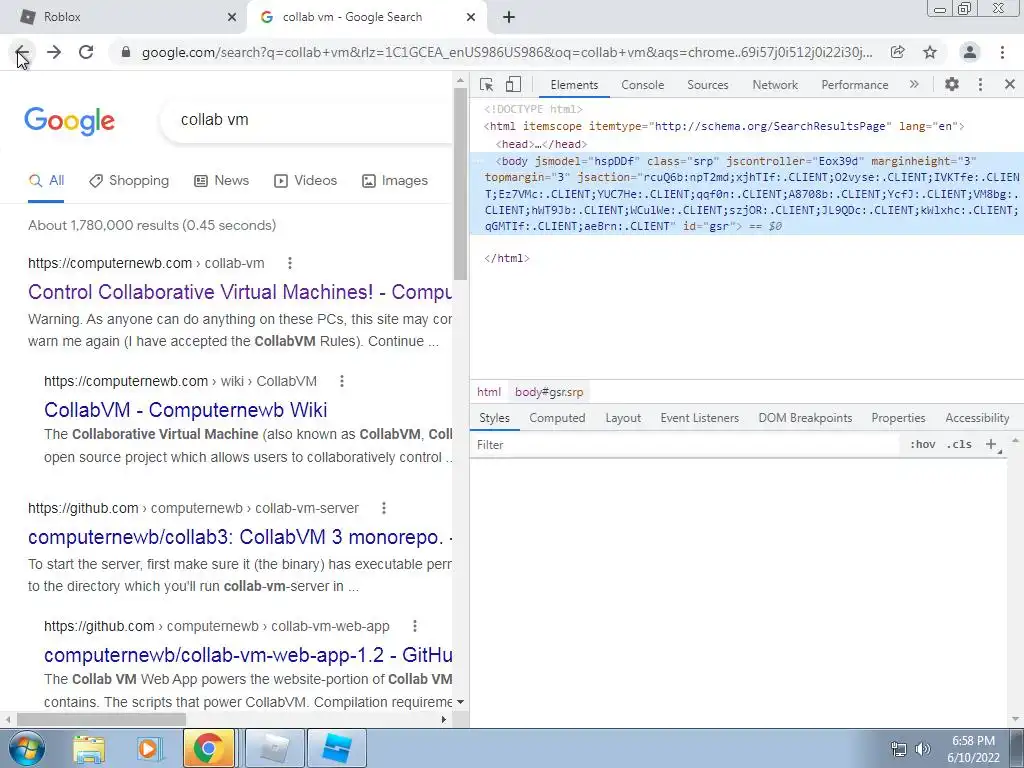1024x768 pixels.
Task: Open the Chrome profile avatar menu
Action: pos(970,52)
